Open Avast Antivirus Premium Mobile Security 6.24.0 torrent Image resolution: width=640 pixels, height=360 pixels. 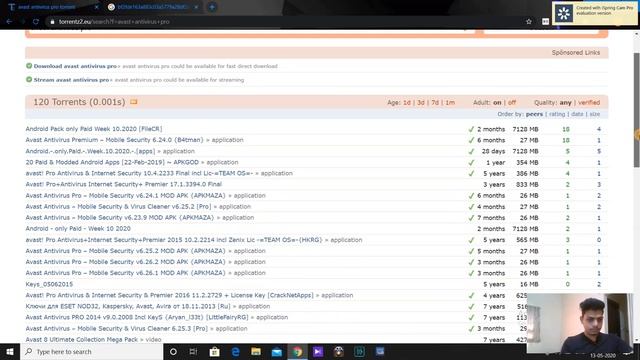pos(114,140)
